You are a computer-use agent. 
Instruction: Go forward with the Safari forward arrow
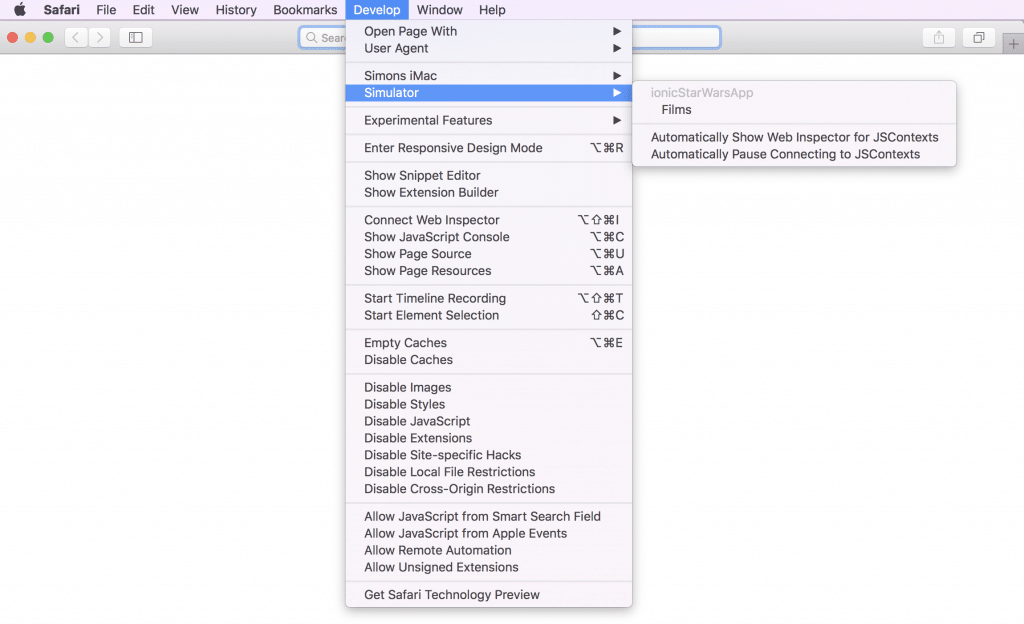99,37
